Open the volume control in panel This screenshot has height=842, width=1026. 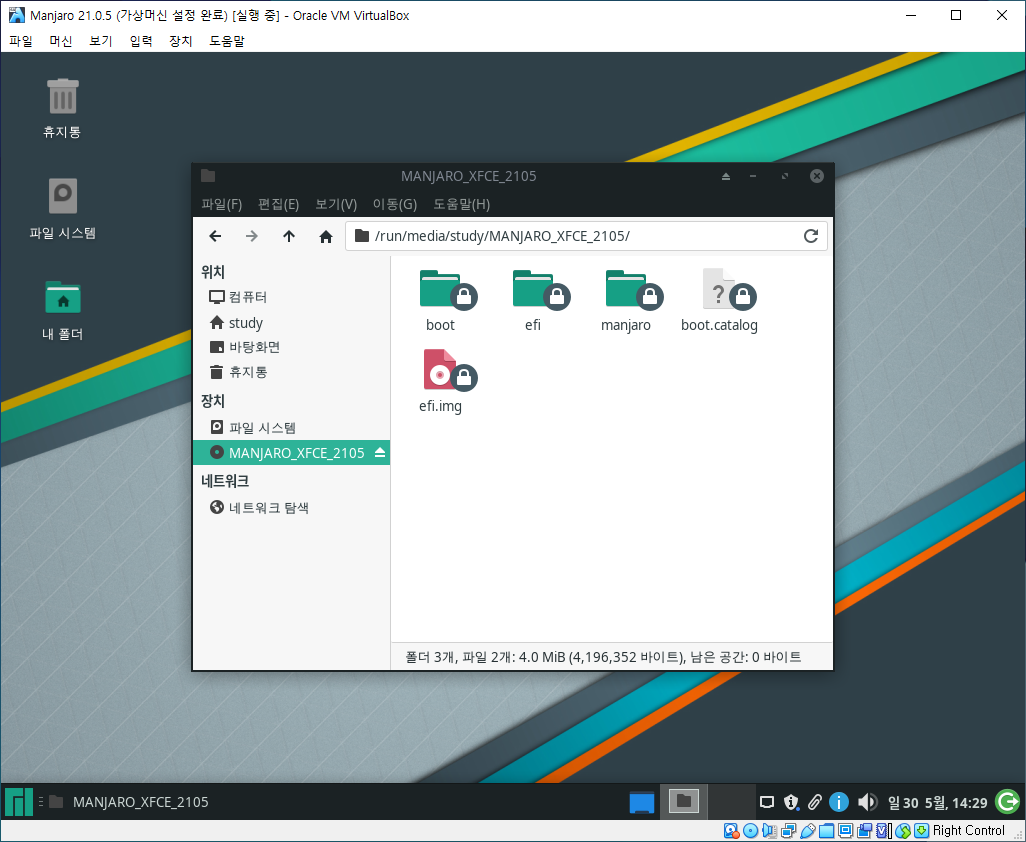[x=867, y=801]
